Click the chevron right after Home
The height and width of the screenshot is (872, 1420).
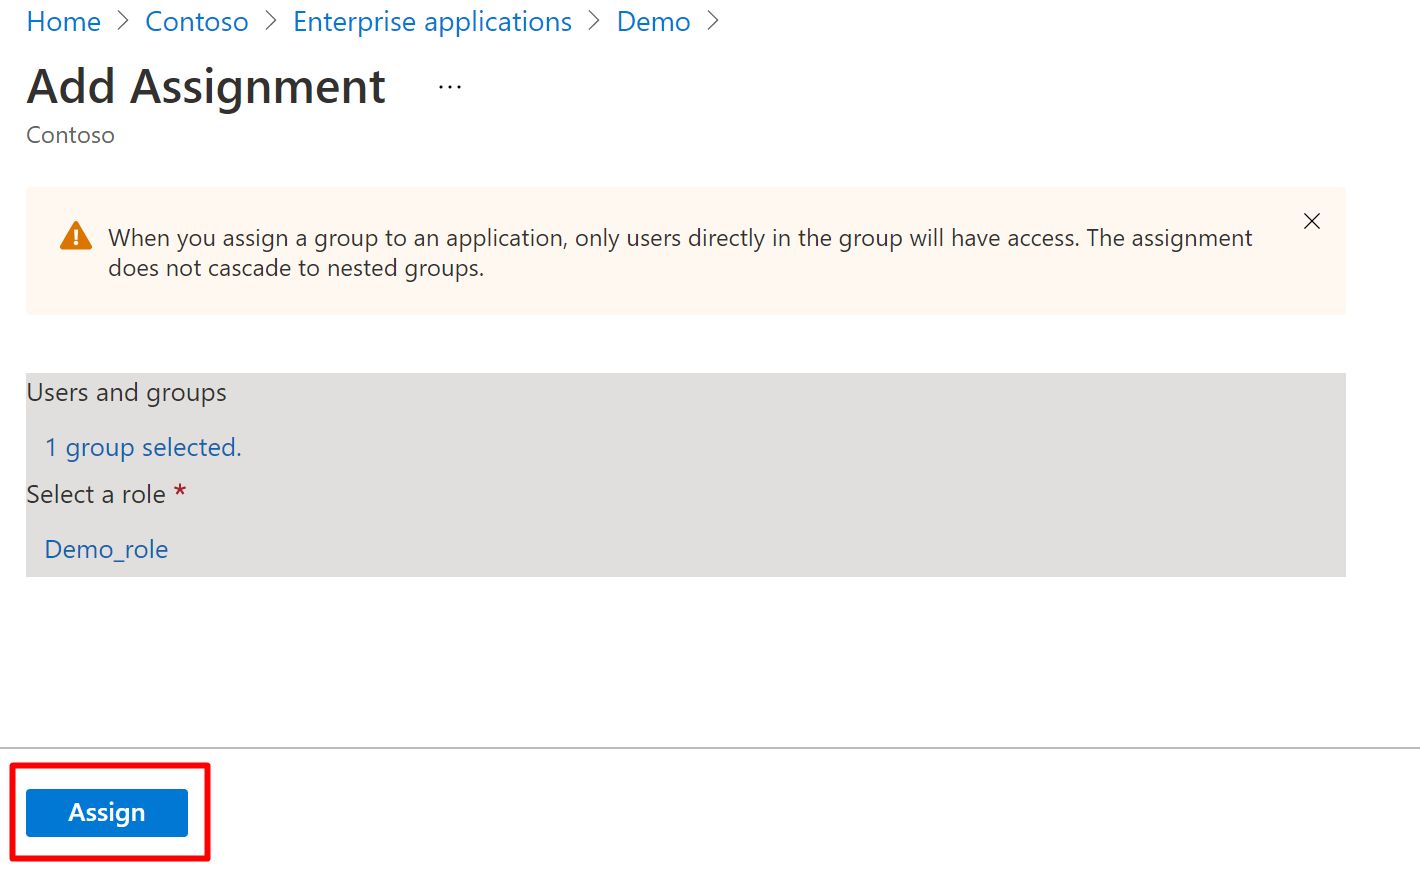coord(123,22)
